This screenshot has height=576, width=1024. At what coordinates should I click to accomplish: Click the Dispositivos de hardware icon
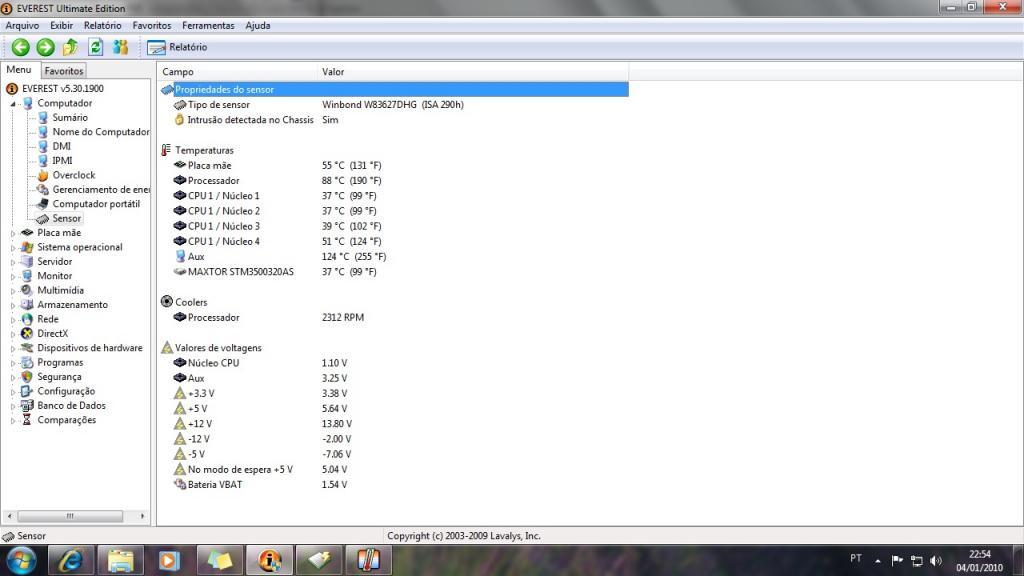click(27, 348)
